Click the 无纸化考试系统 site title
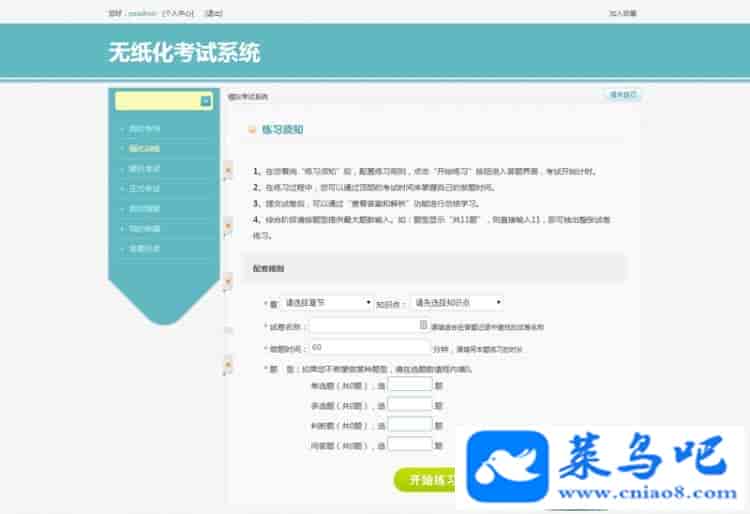 (184, 52)
